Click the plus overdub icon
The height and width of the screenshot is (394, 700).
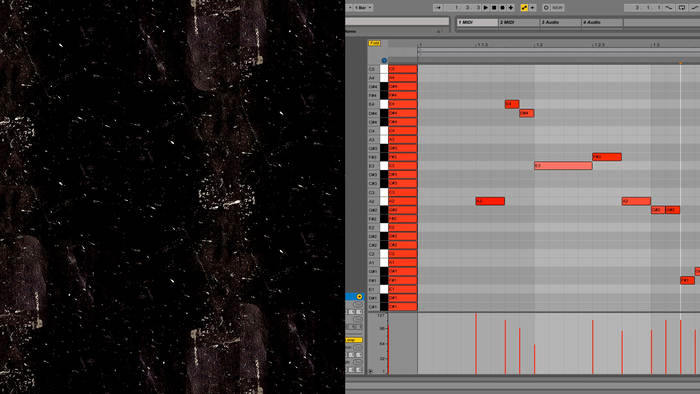511,8
